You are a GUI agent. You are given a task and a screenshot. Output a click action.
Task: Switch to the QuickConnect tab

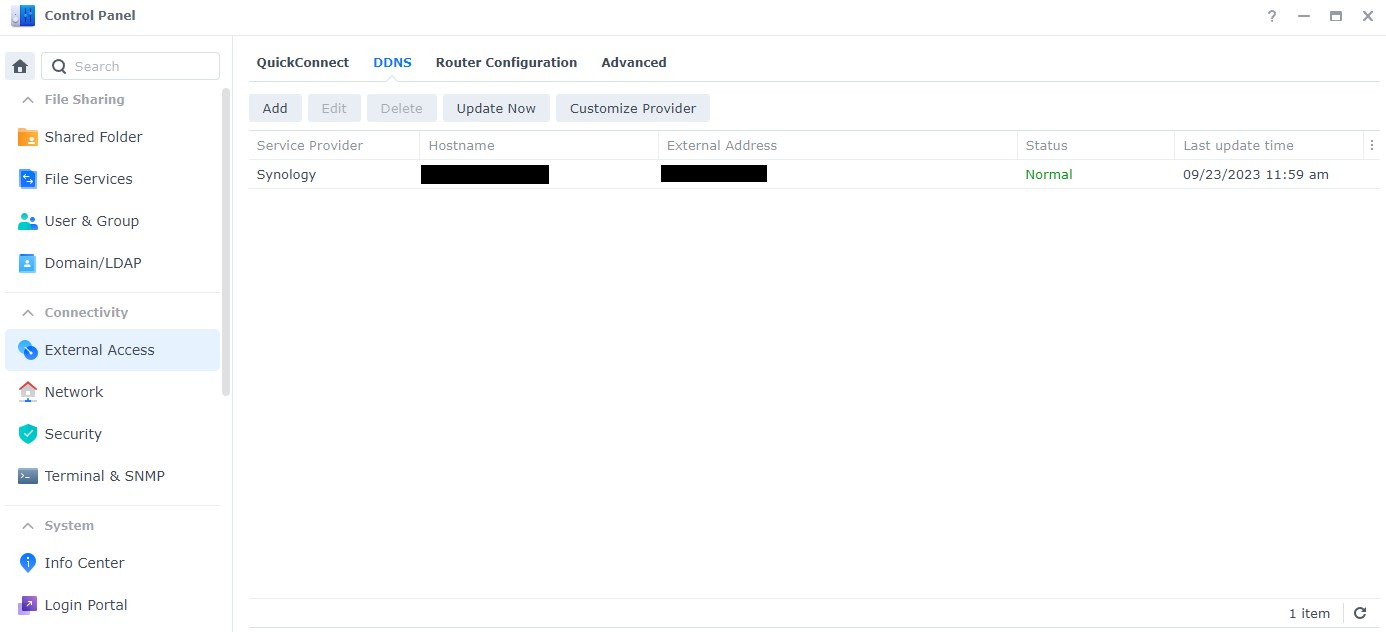(x=302, y=62)
